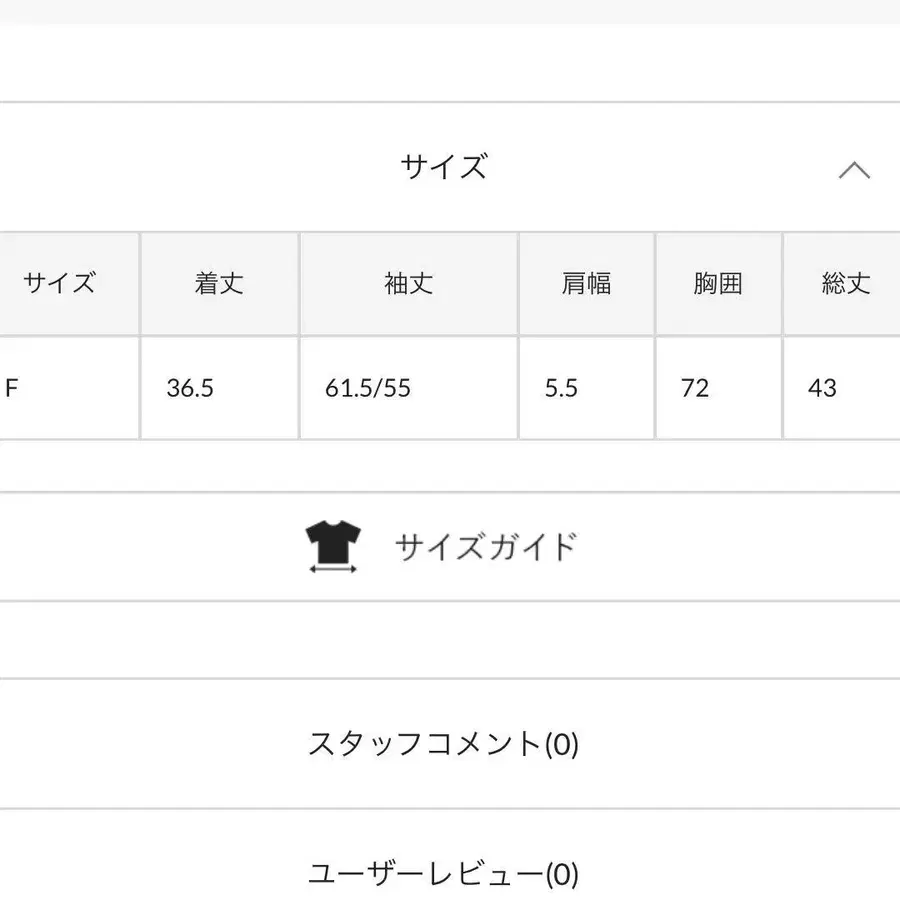Click the (0) count beside ユーザーレビュー

[x=561, y=875]
